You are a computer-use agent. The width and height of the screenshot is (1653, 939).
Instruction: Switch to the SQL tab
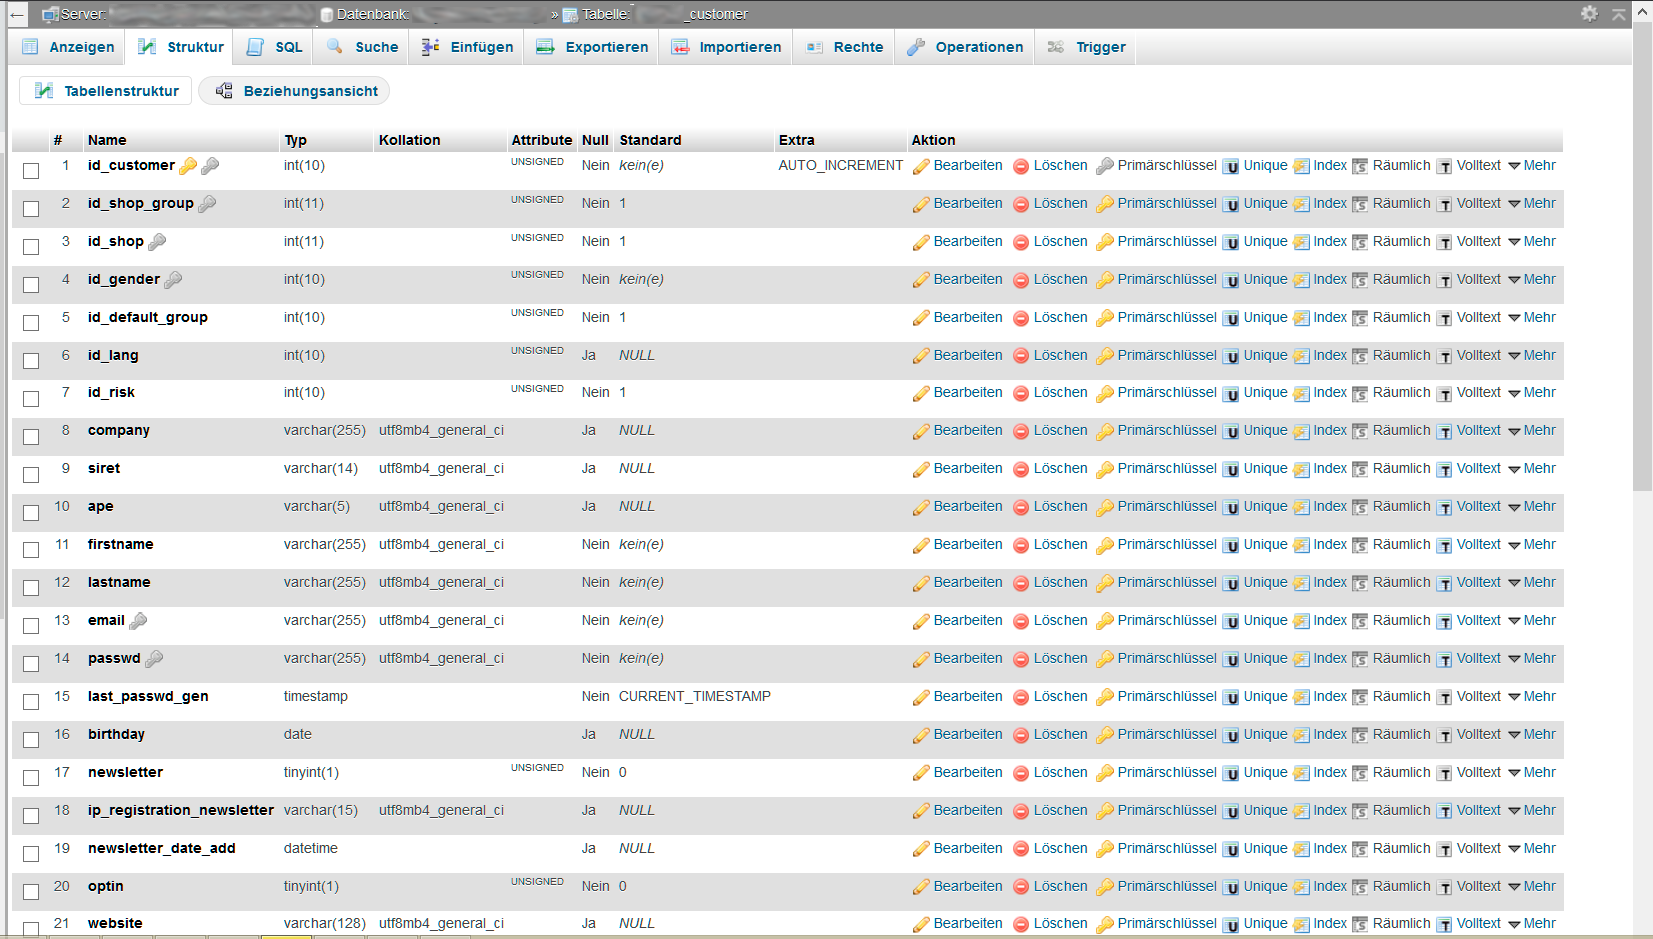point(274,47)
